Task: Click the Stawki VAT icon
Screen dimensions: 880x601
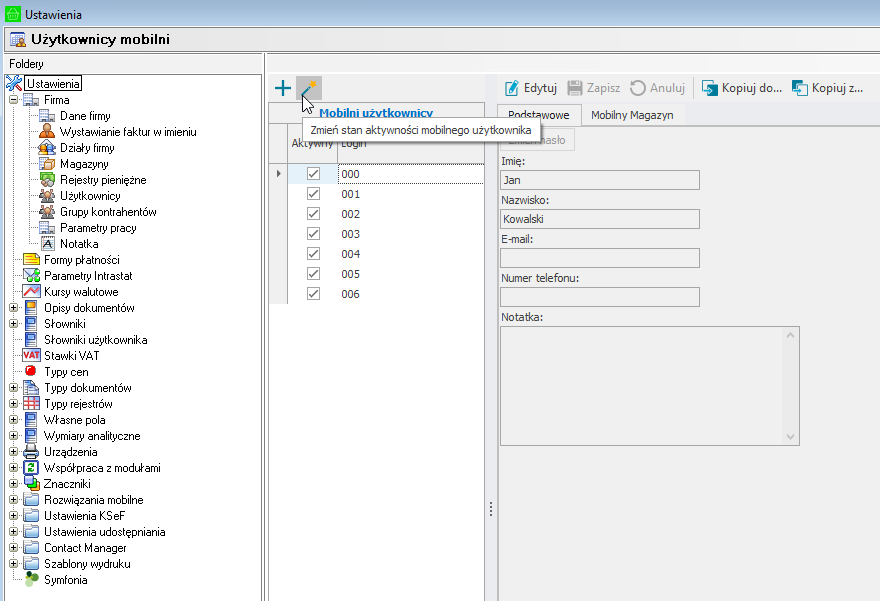Action: point(31,356)
